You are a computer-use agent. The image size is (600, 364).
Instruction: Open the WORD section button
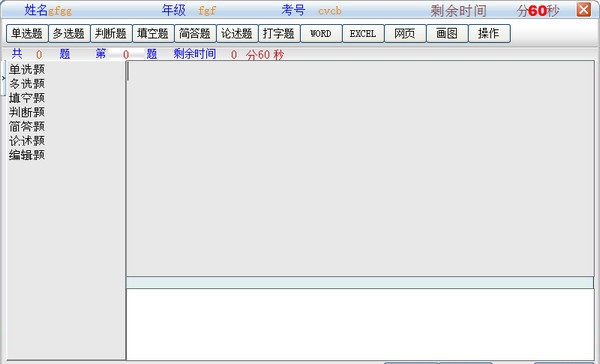click(321, 34)
